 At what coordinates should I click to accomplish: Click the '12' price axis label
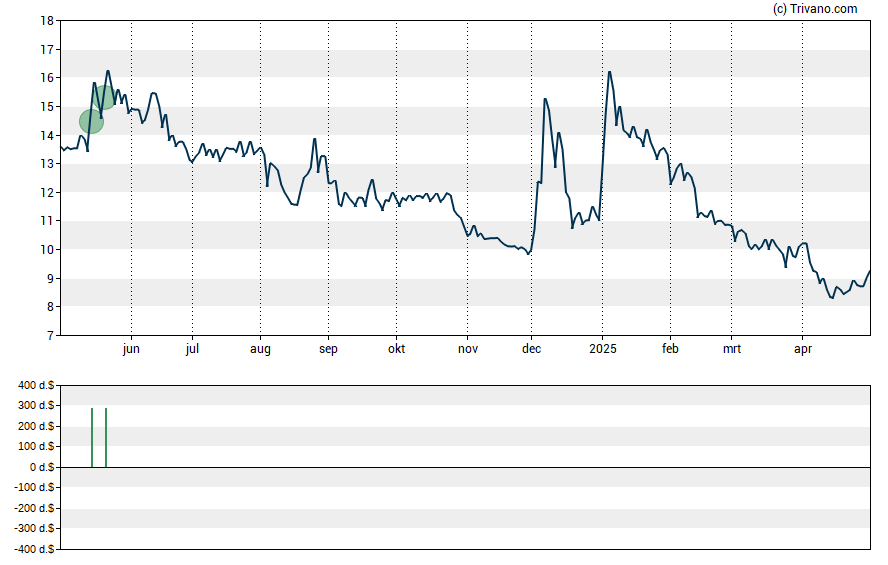pos(47,192)
